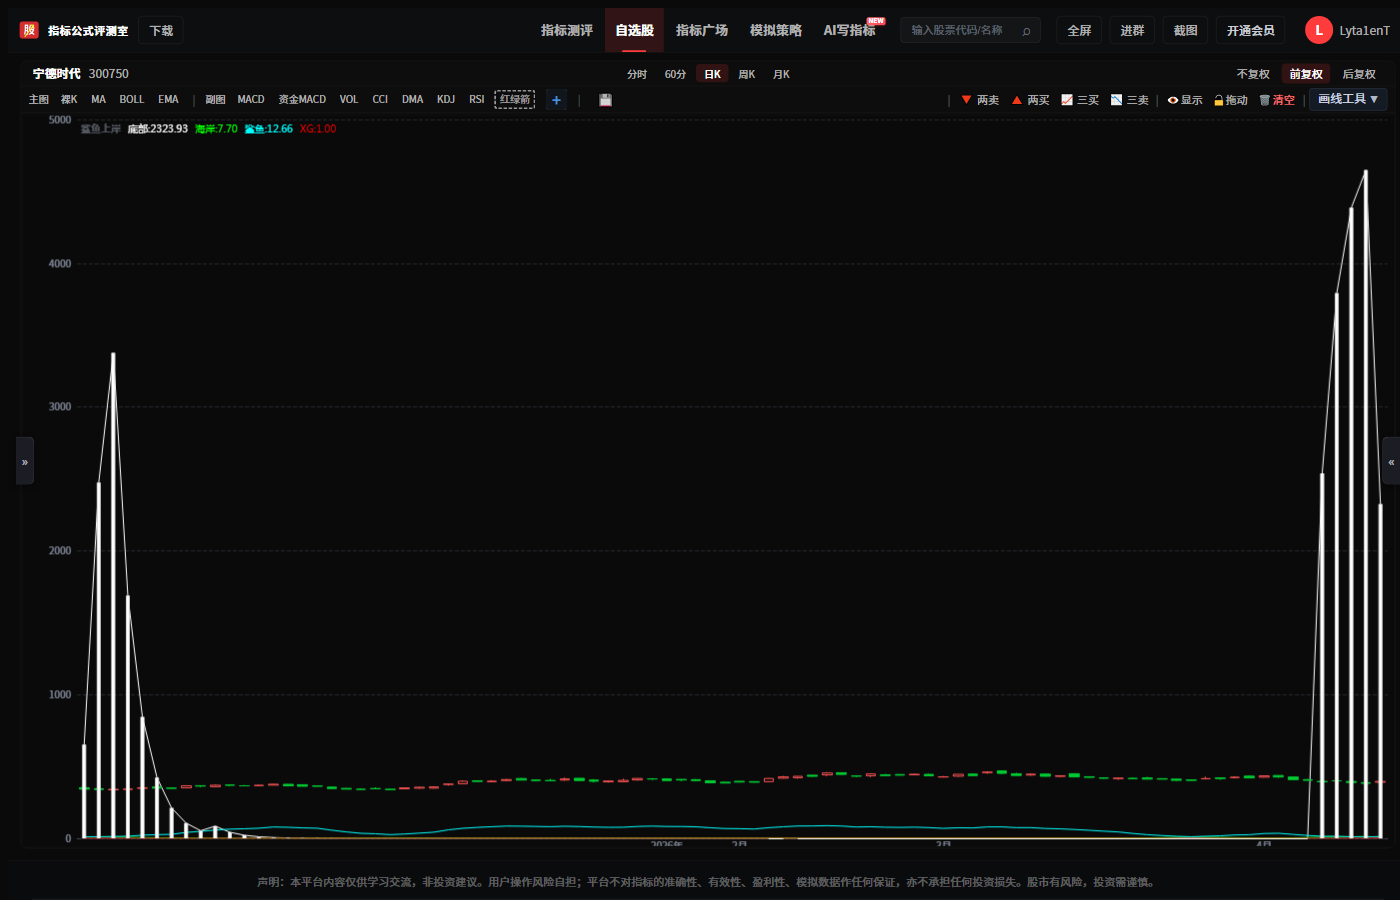The width and height of the screenshot is (1400, 900).
Task: Collapse the right side panel arrow
Action: point(1391,461)
